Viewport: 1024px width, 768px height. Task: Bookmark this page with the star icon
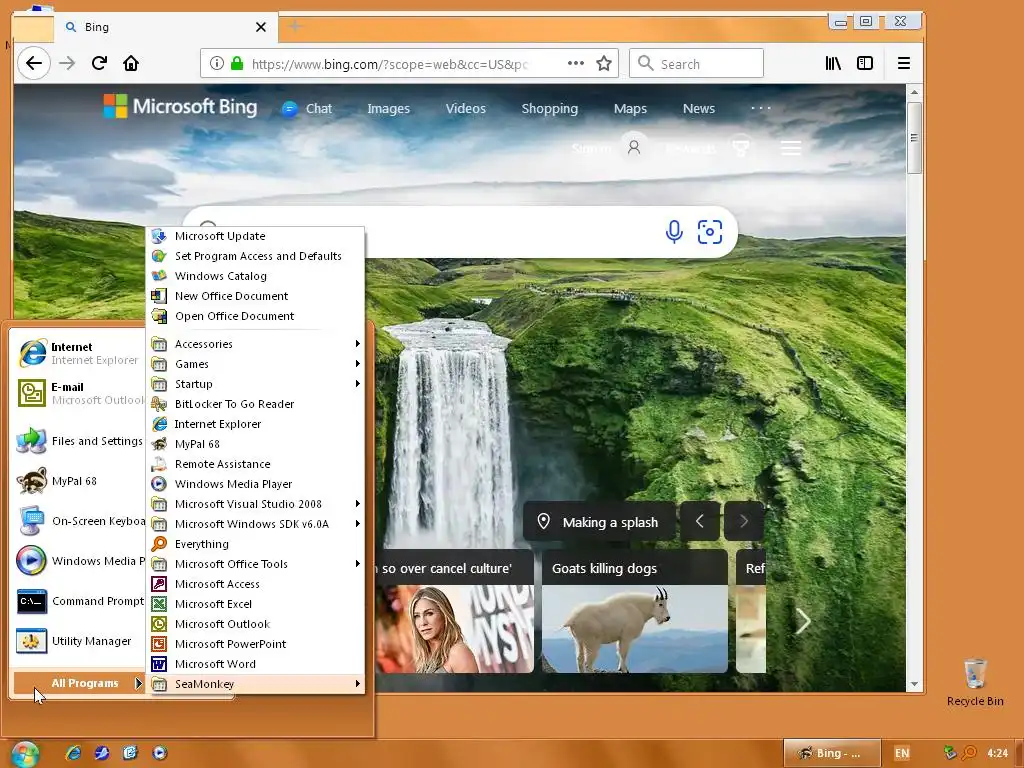click(603, 63)
